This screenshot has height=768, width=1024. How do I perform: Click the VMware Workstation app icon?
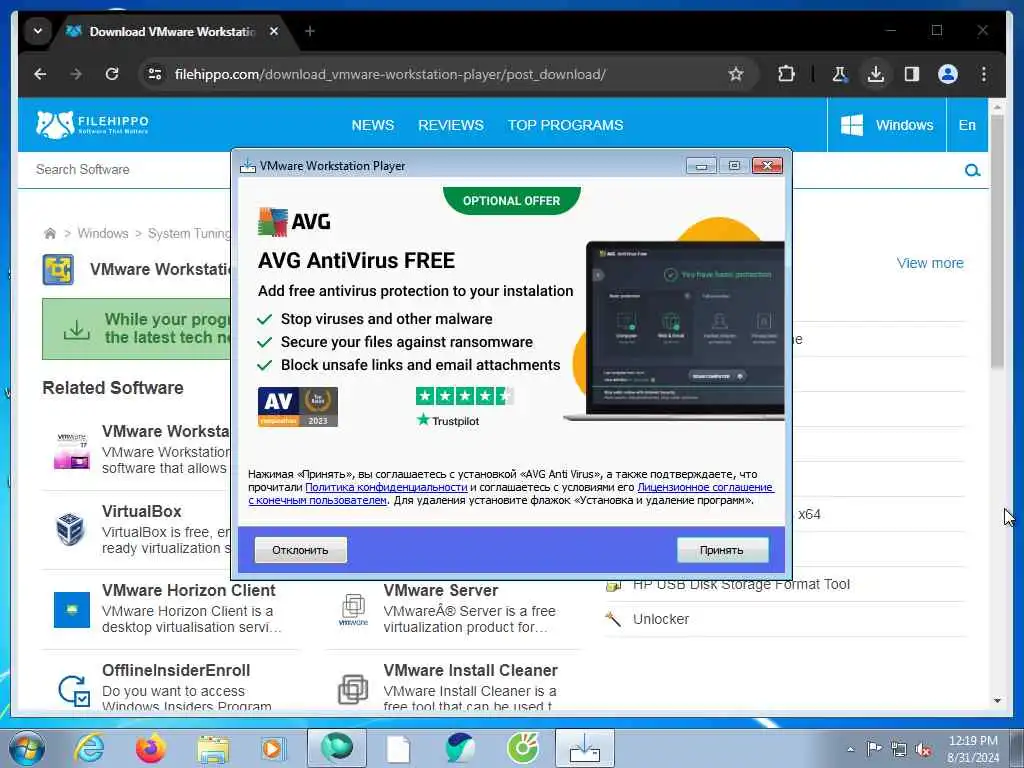[x=58, y=270]
